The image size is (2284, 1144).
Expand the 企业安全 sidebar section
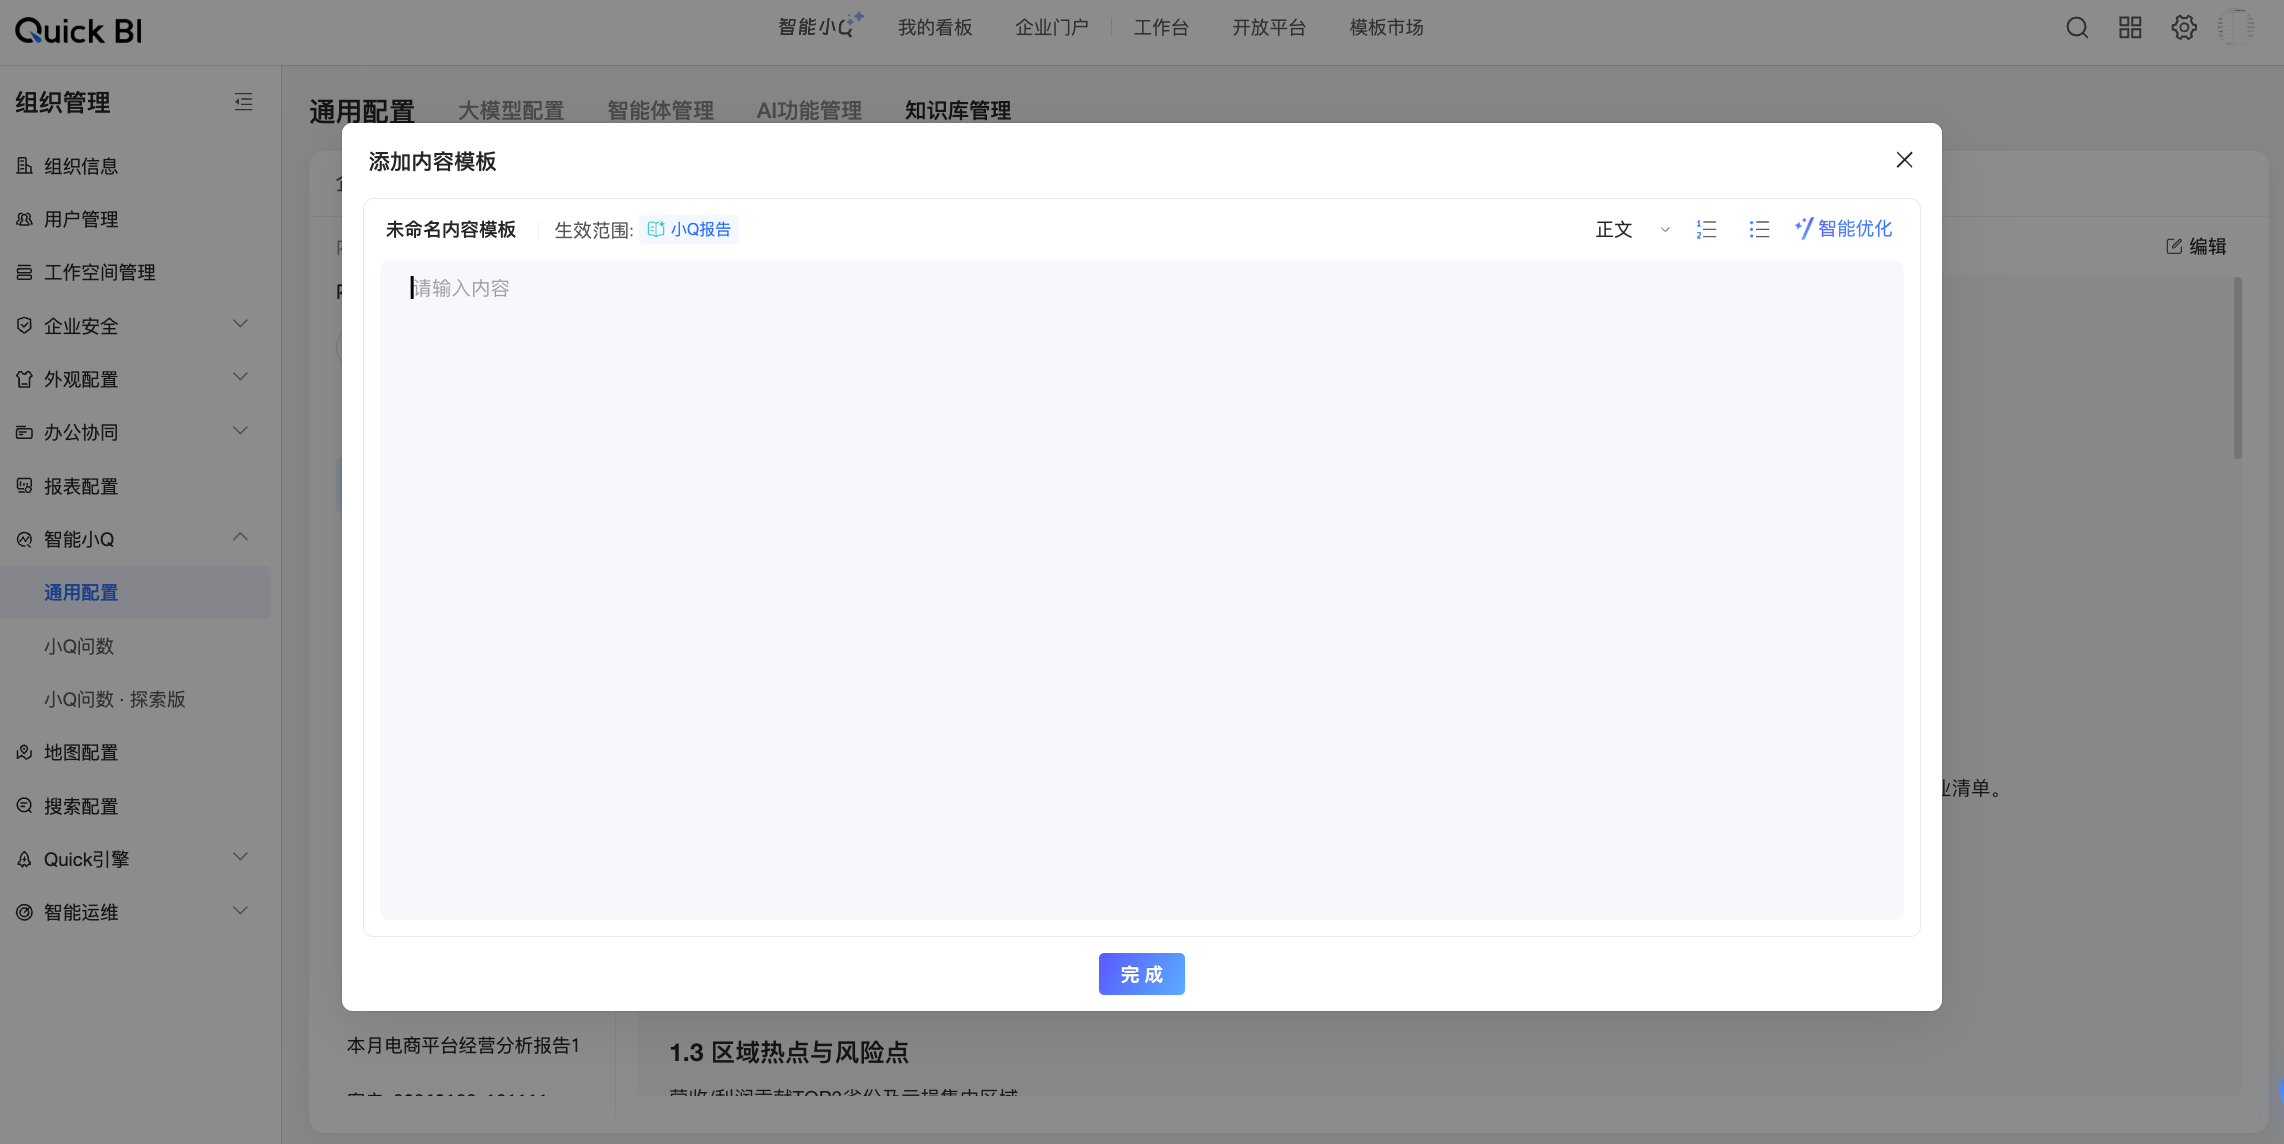tap(240, 324)
